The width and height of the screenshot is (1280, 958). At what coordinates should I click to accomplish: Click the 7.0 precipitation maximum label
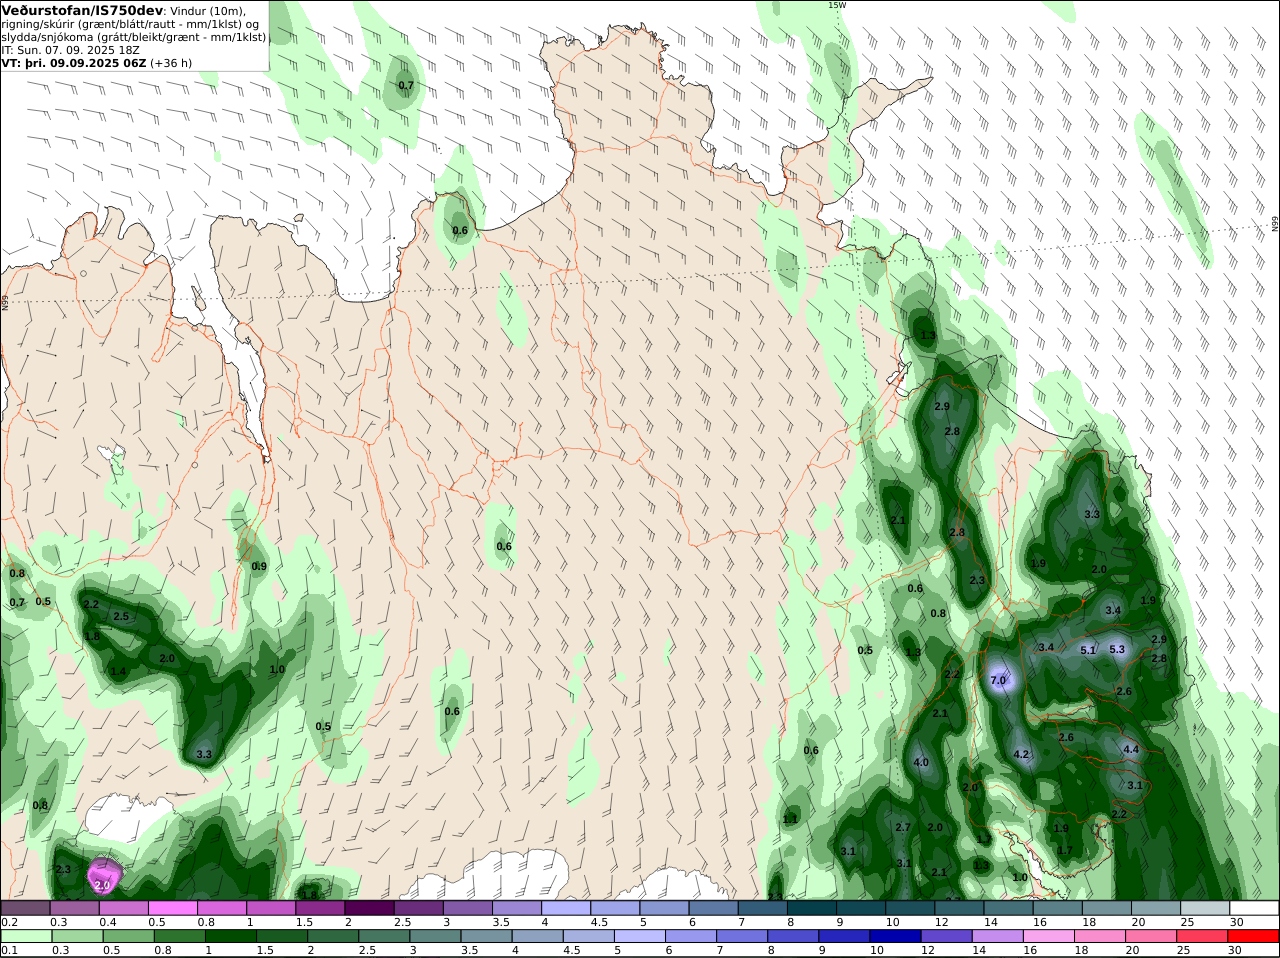click(x=998, y=681)
